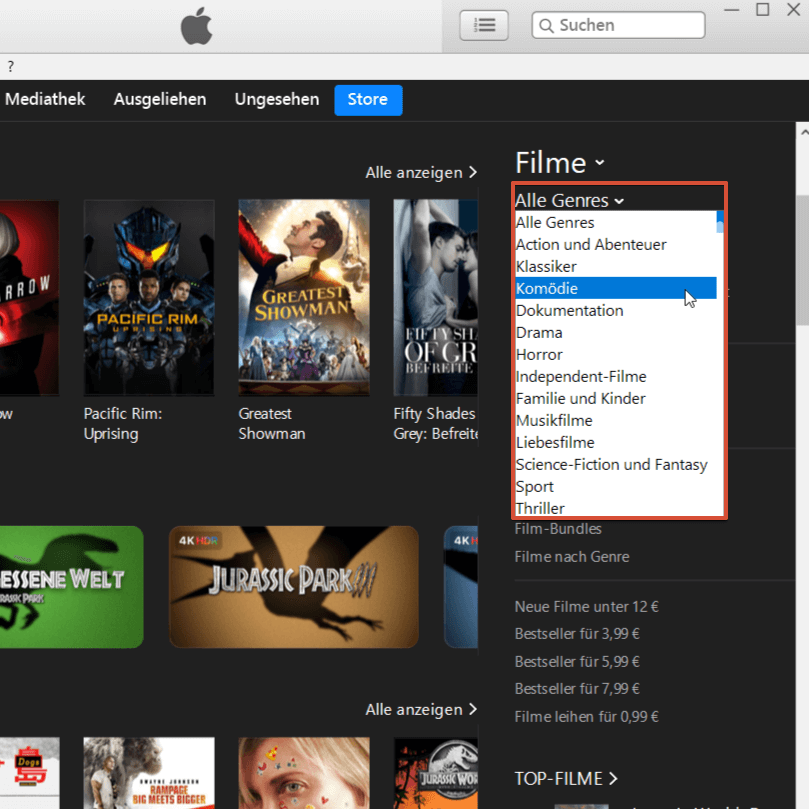This screenshot has height=809, width=809.
Task: Open the Fifty Shades of Grey poster
Action: [x=435, y=298]
